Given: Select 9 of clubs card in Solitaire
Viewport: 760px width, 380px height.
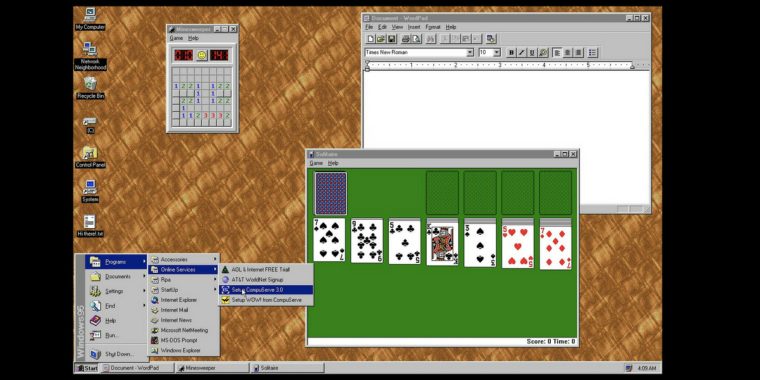Looking at the screenshot, I should click(x=367, y=240).
